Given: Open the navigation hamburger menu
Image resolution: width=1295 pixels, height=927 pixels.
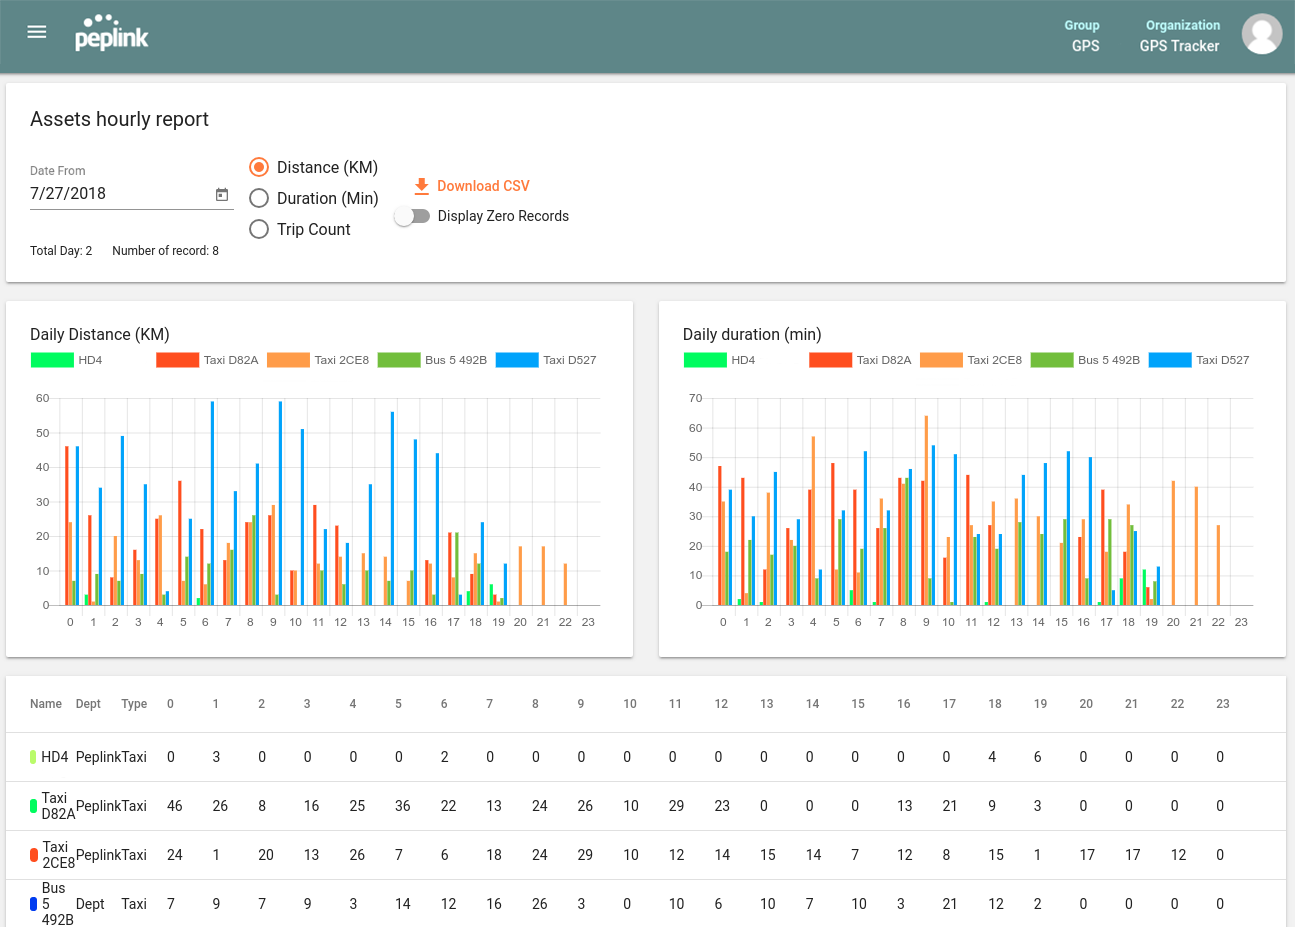Looking at the screenshot, I should point(36,31).
